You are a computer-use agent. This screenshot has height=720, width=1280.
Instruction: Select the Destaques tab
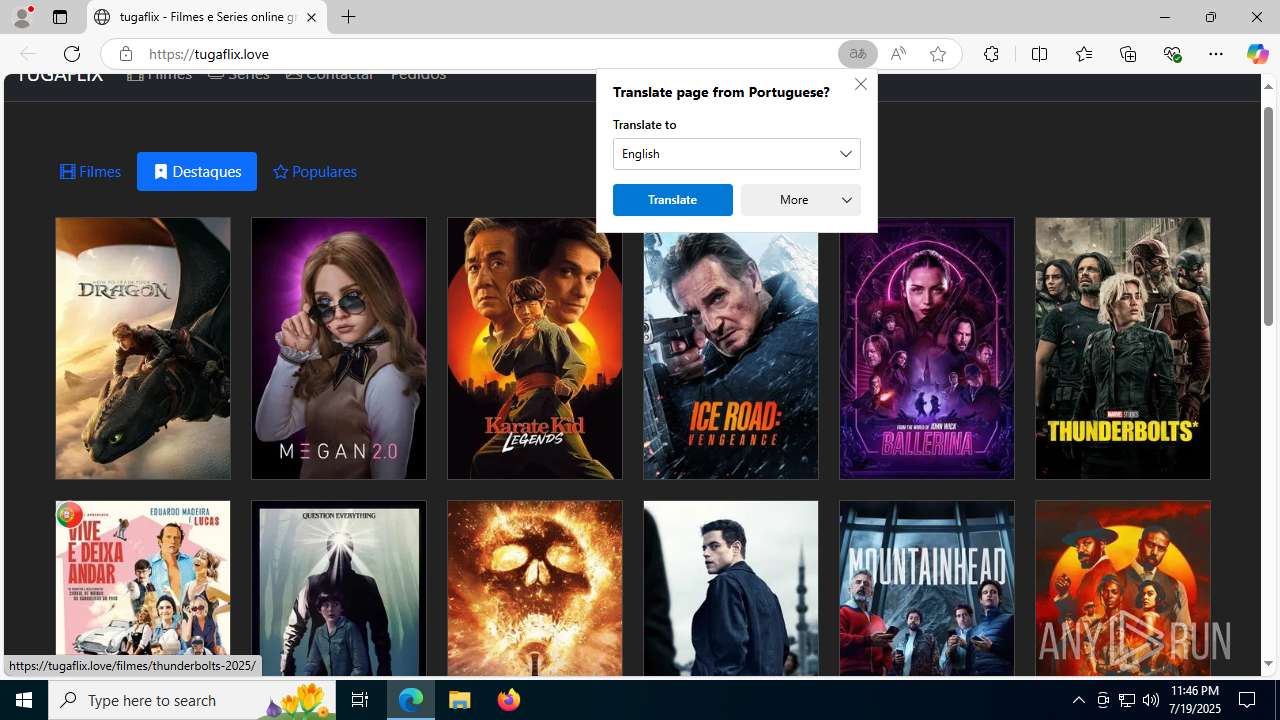(x=197, y=172)
